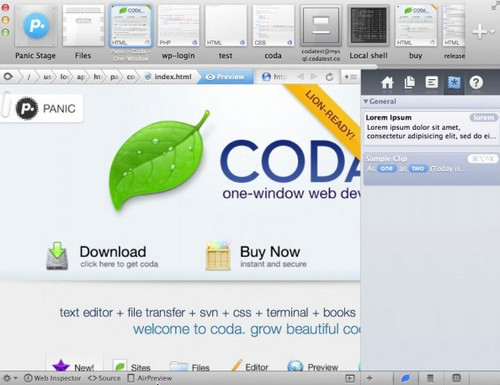Click the preview URL address field
The image size is (500, 385).
click(280, 77)
